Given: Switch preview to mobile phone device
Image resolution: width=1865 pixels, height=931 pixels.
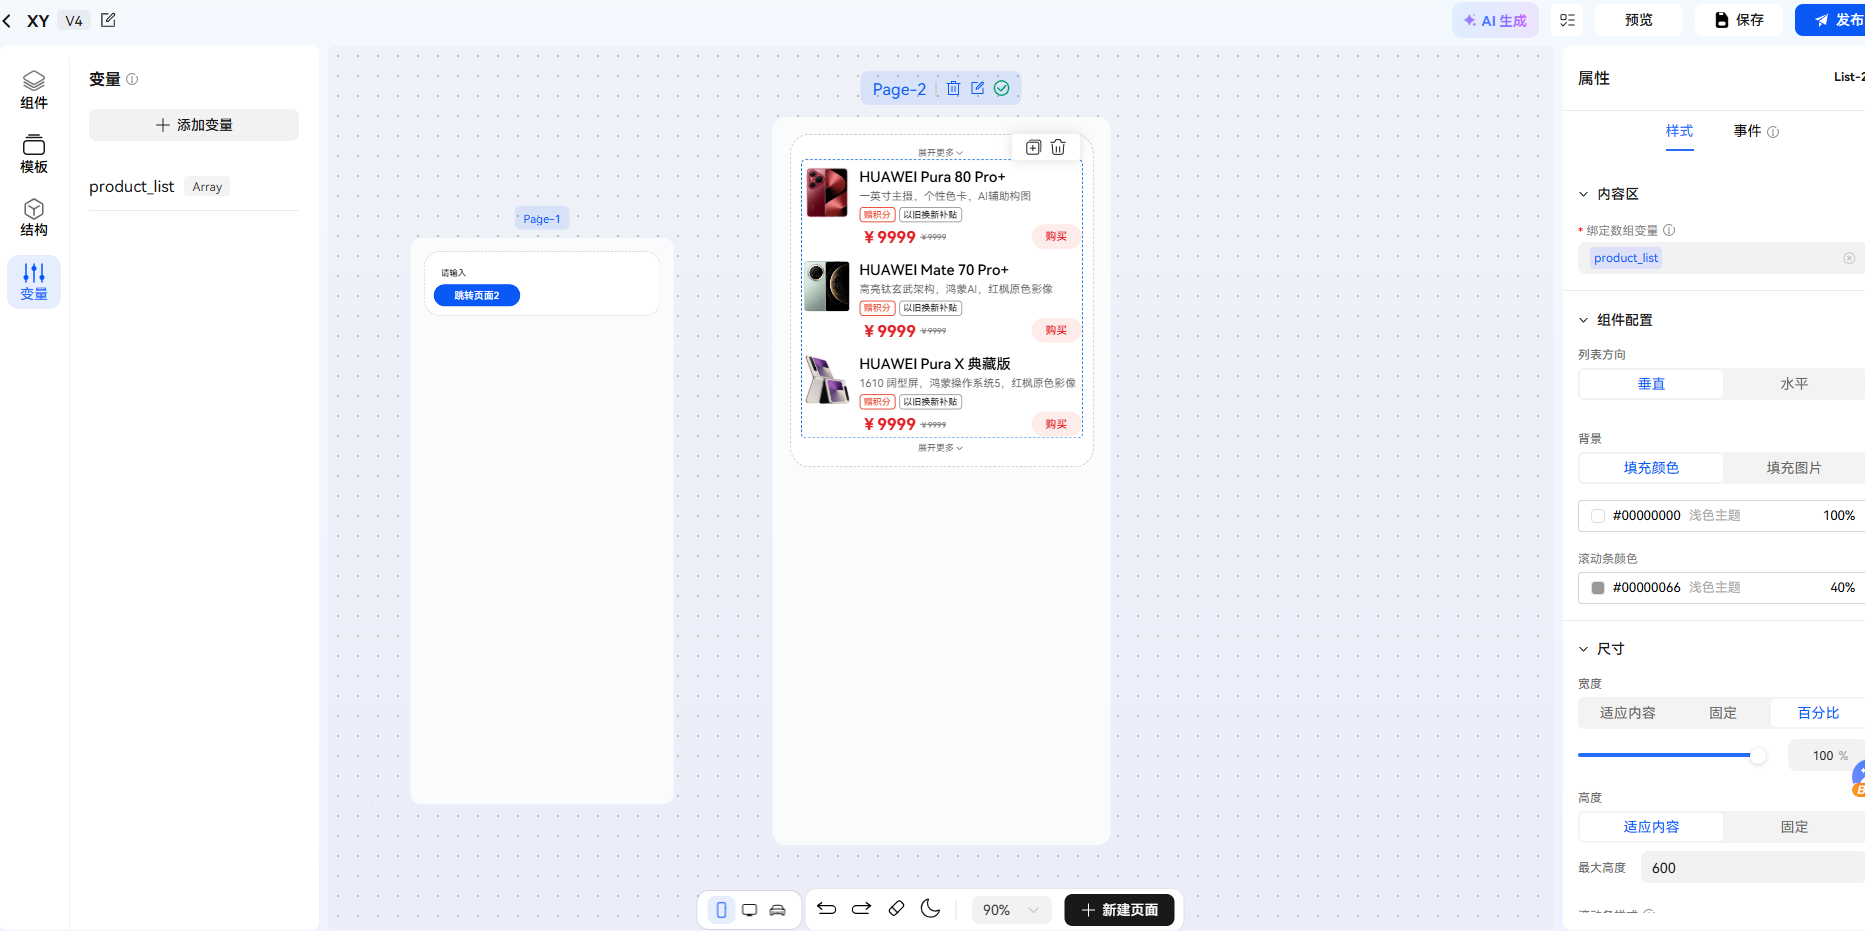Looking at the screenshot, I should click(721, 910).
